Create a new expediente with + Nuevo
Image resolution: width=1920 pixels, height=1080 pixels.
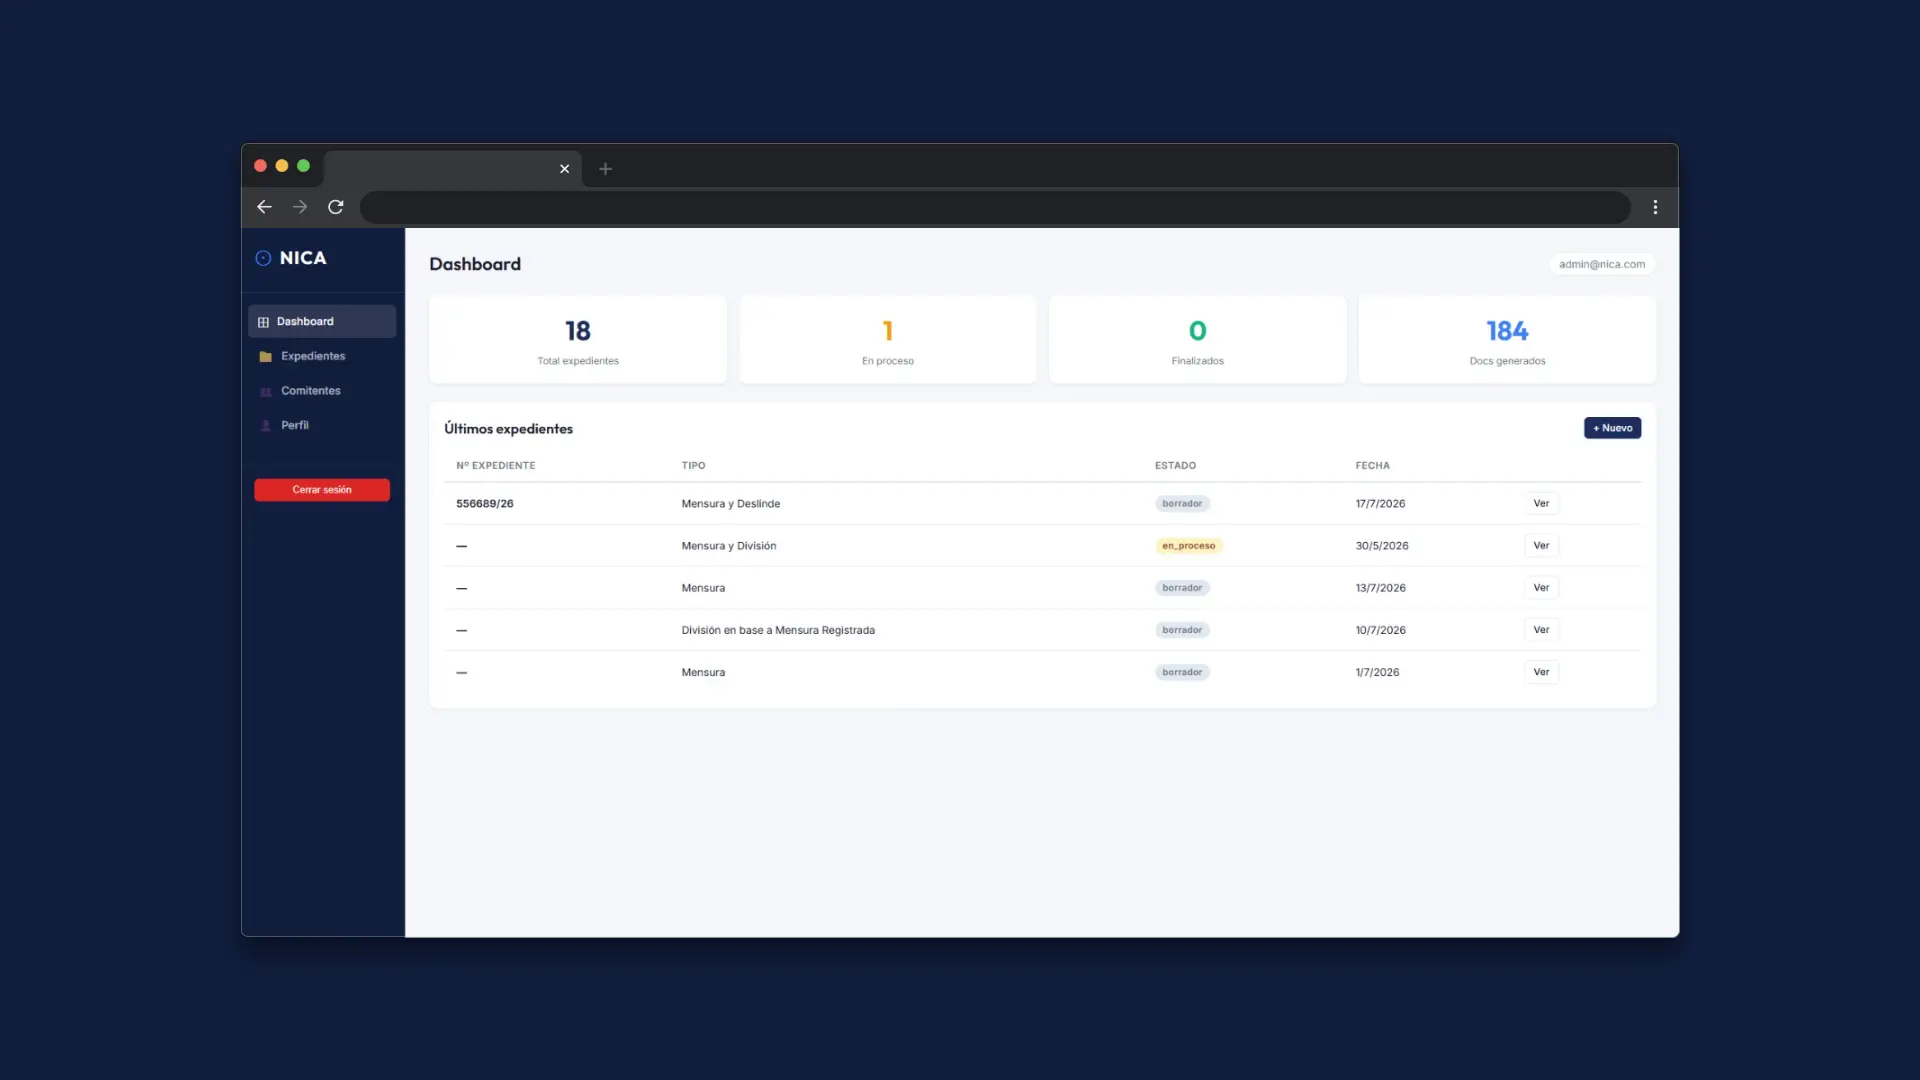coord(1612,428)
